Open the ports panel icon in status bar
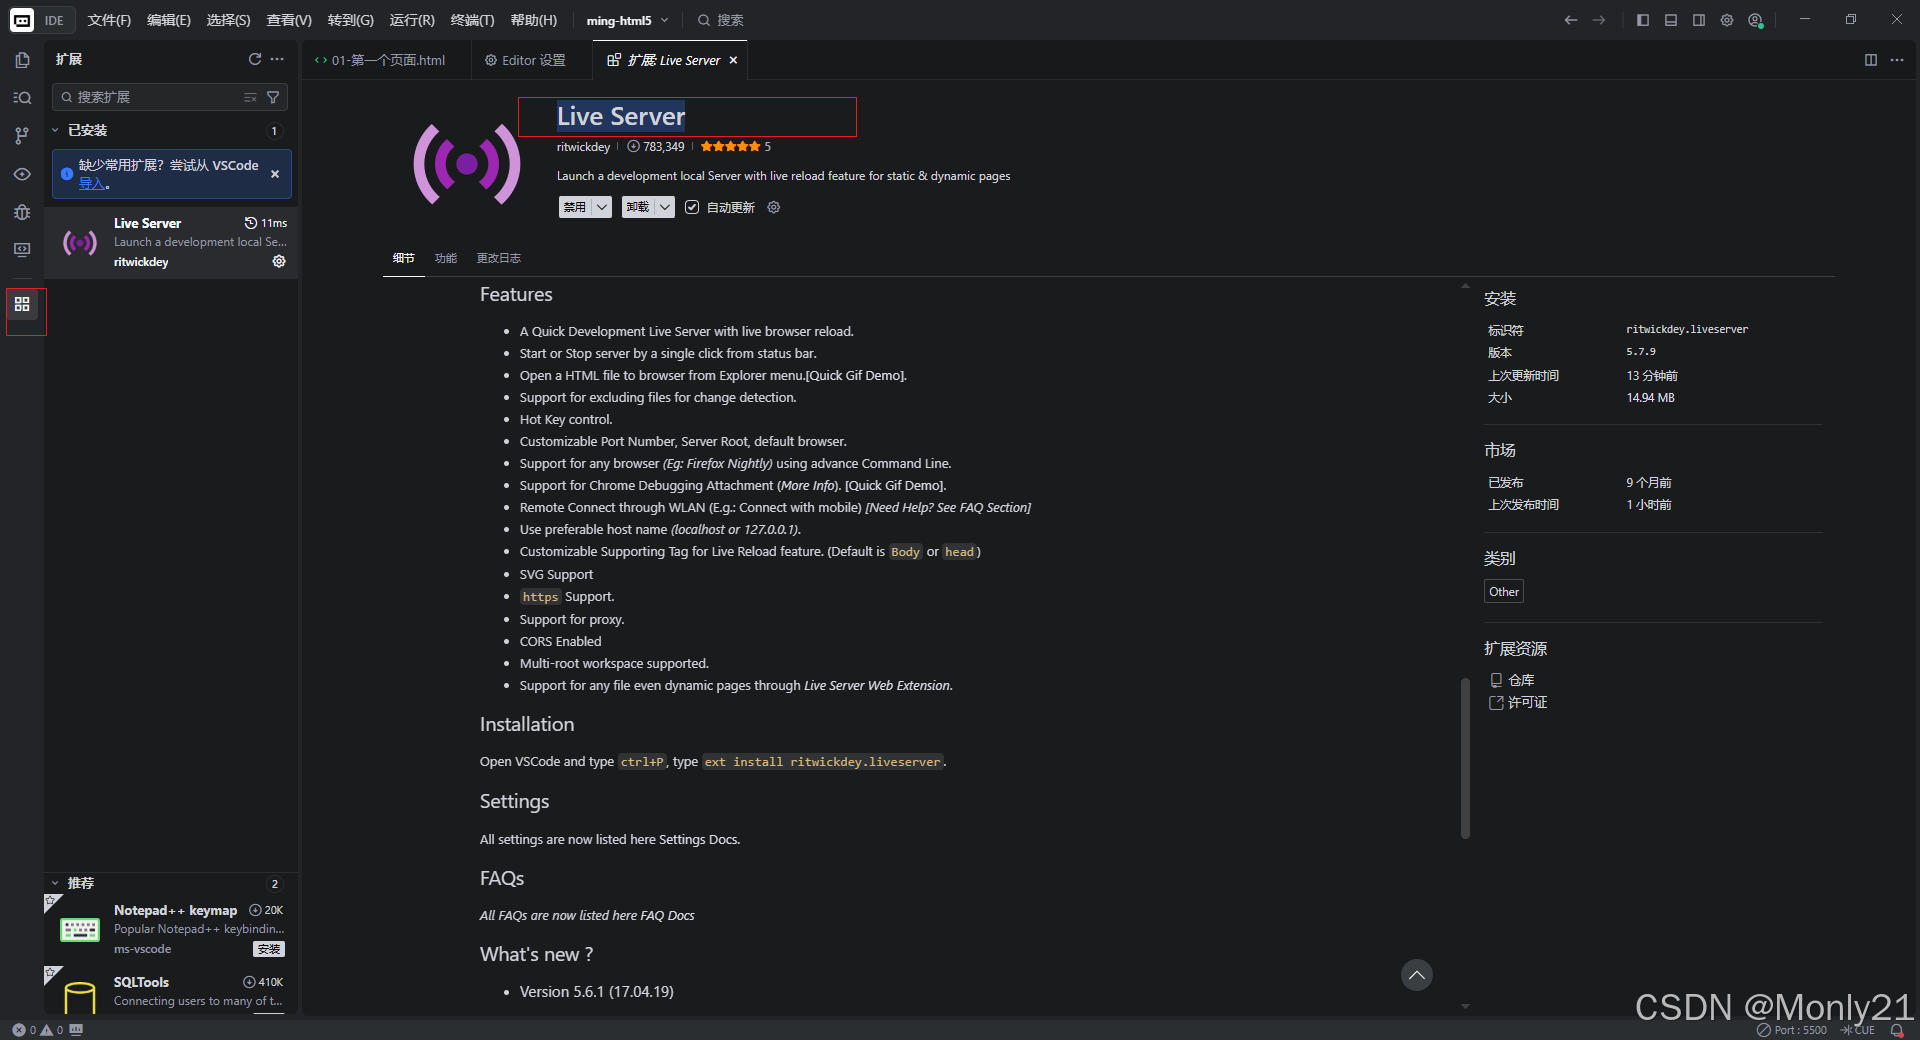 point(77,1029)
